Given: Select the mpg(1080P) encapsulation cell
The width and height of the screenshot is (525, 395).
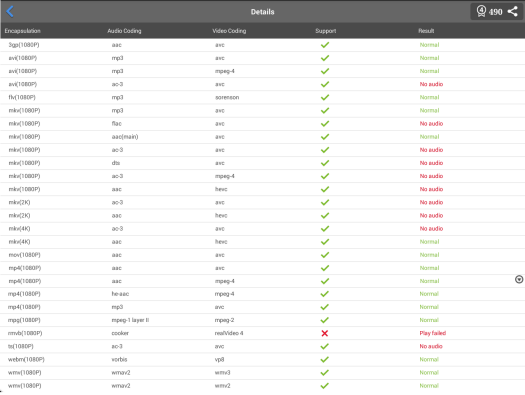Looking at the screenshot, I should pyautogui.click(x=24, y=320).
